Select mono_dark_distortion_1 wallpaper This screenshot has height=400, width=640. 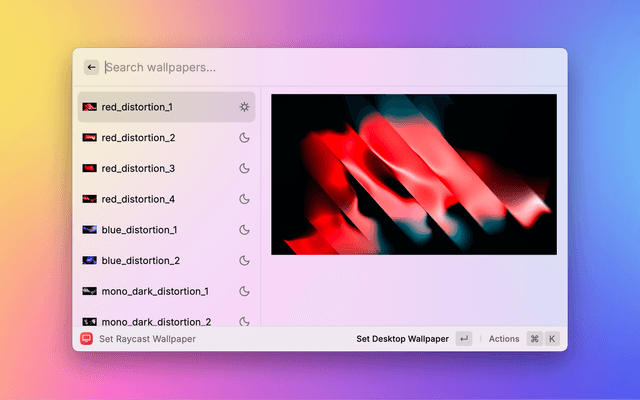coord(155,292)
